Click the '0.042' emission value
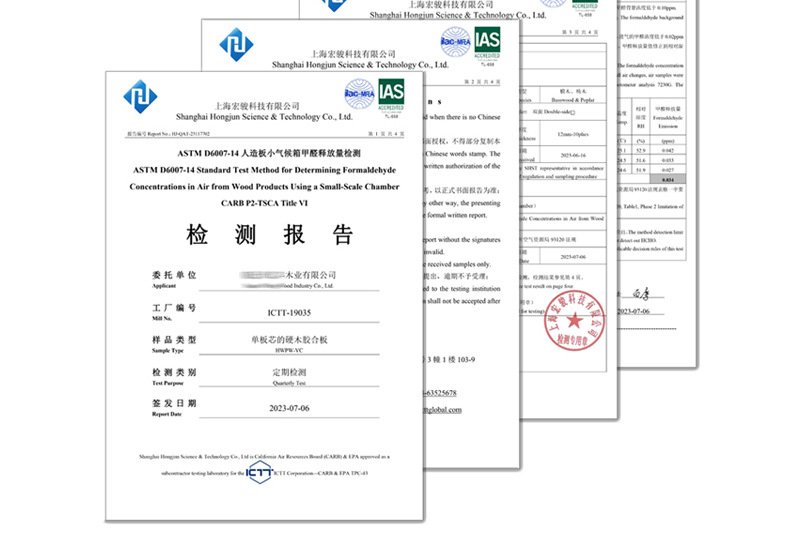Viewport: 800px width, 546px height. pyautogui.click(x=668, y=151)
